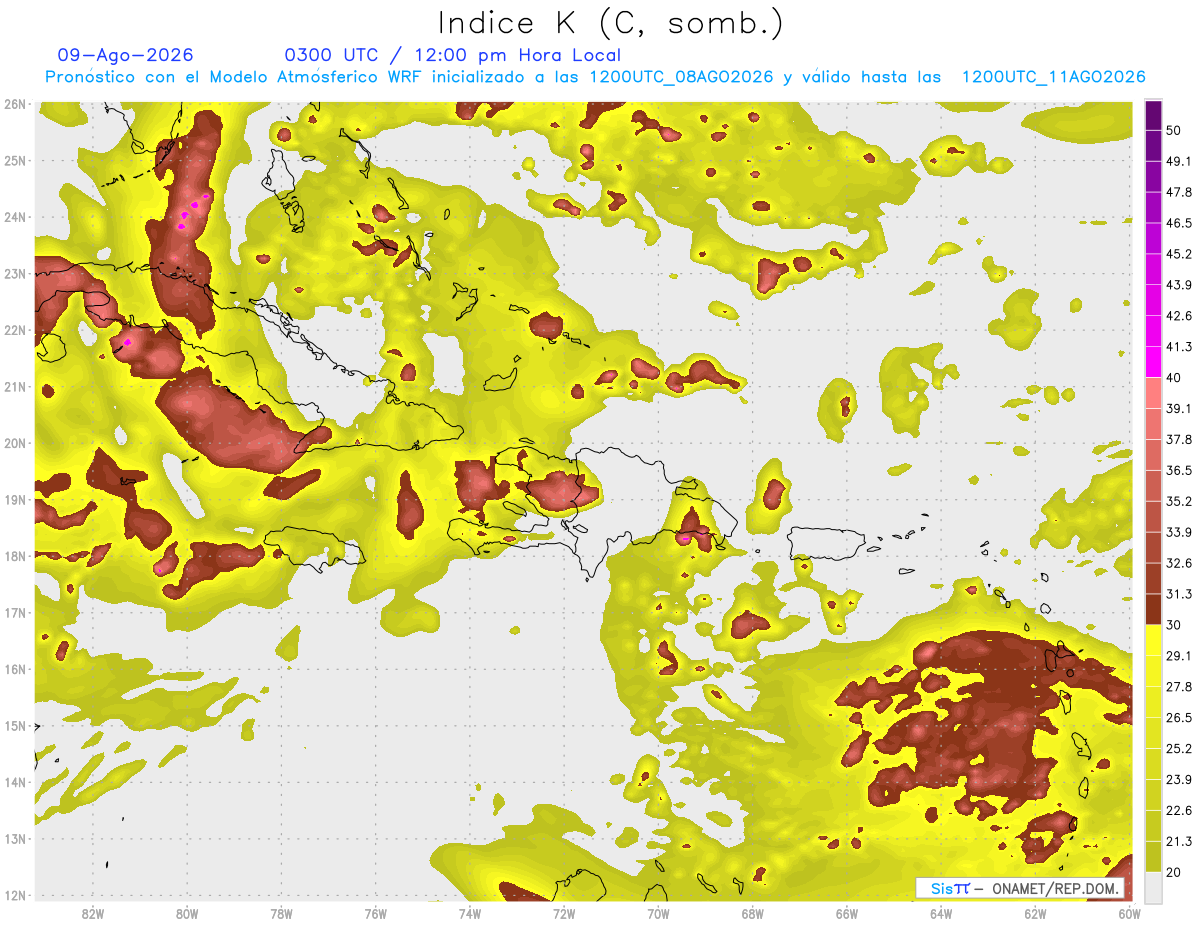The width and height of the screenshot is (1200, 927).
Task: Click latitude label '20N'
Action: 15,443
